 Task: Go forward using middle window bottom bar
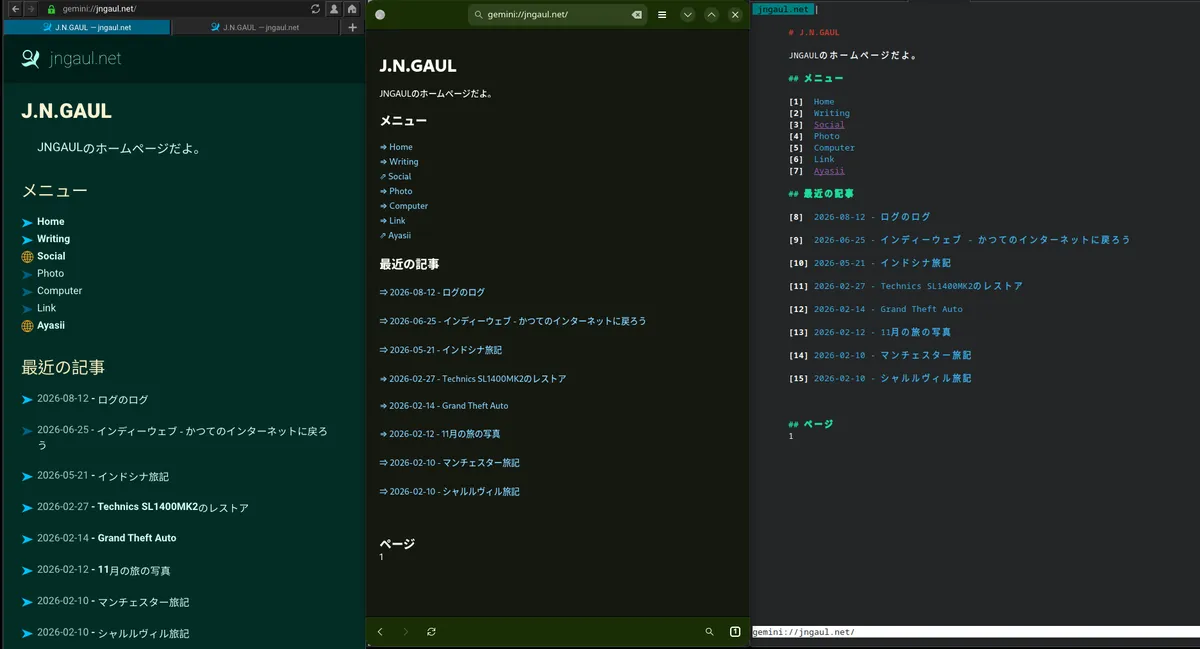click(x=405, y=632)
